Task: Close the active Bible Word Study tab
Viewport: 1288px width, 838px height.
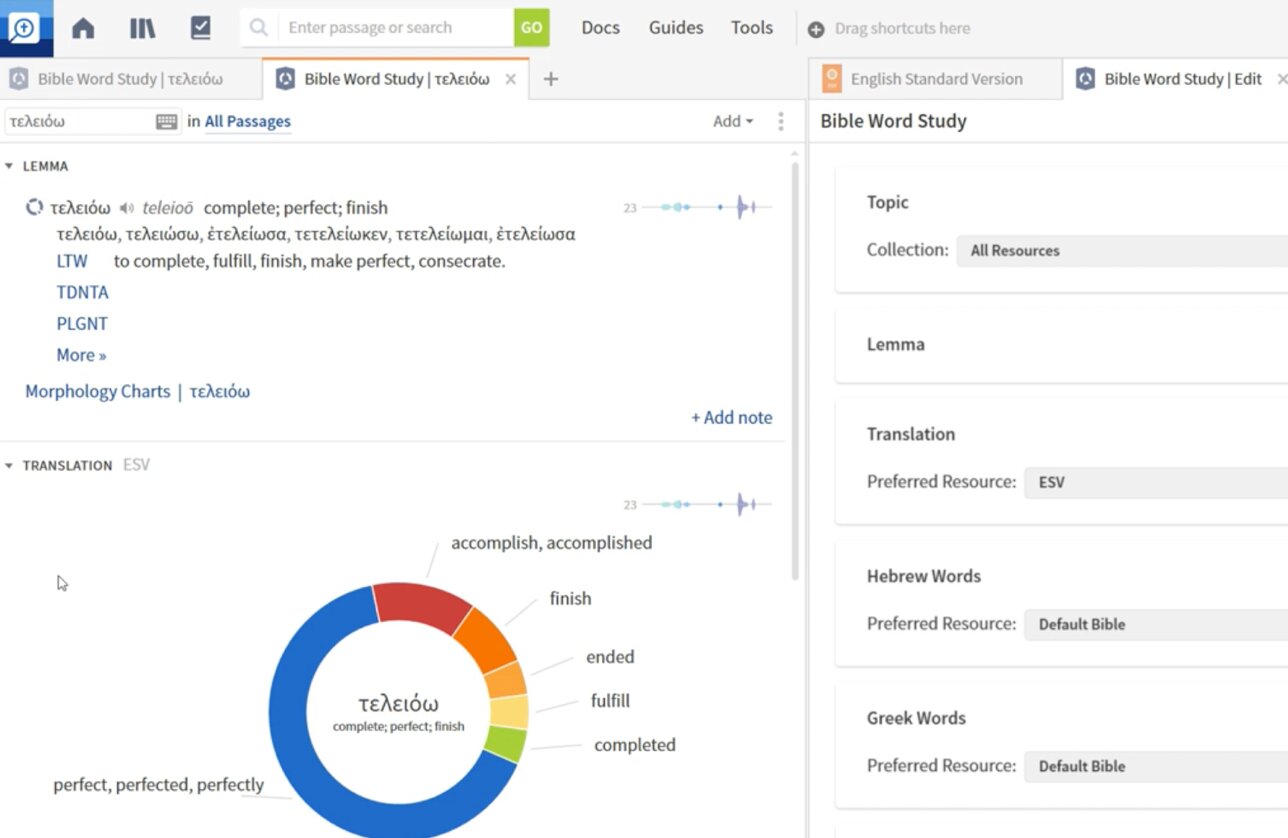Action: pos(511,79)
